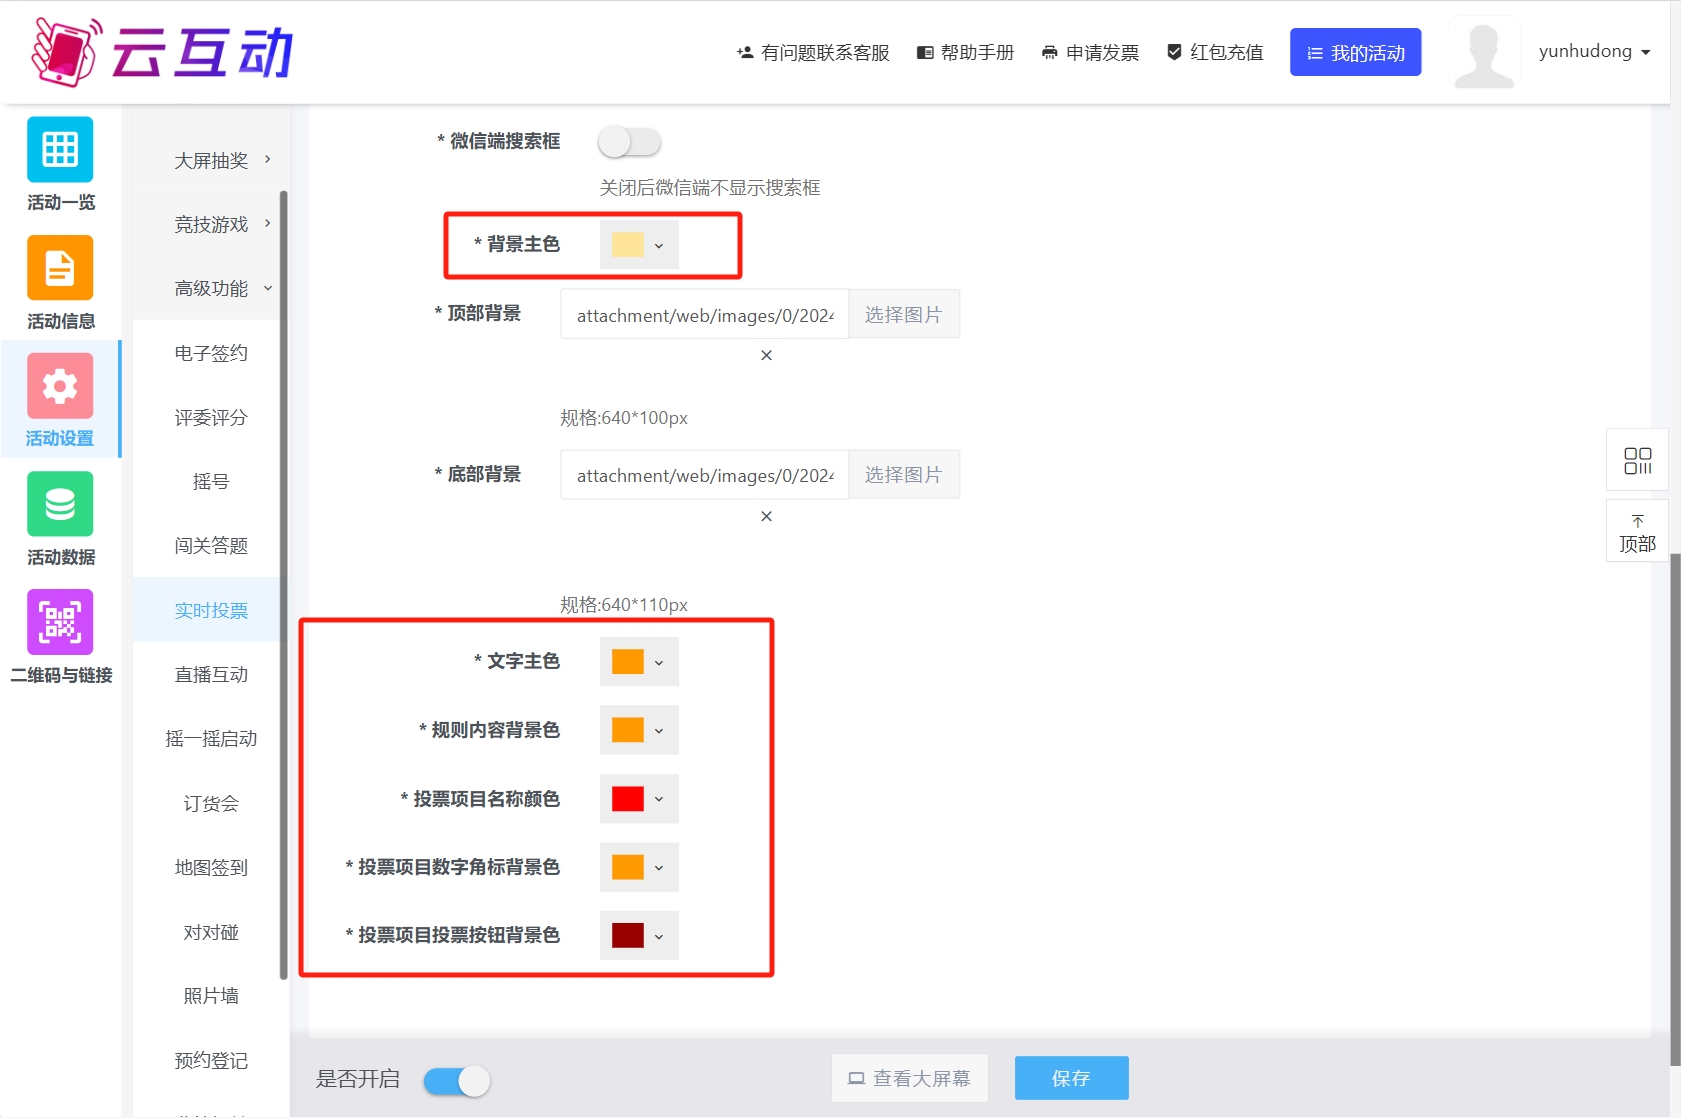Open the 活动数据 database icon

pos(60,504)
